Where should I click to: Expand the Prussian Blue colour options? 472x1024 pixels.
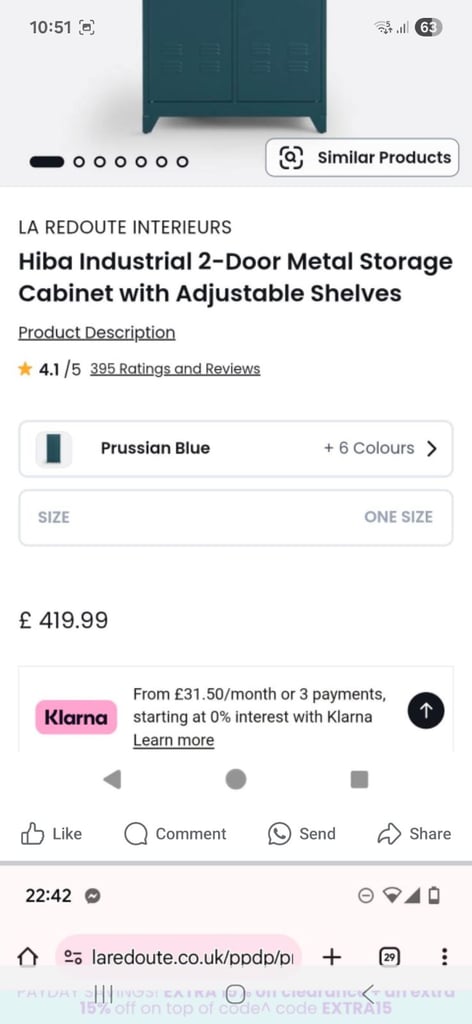tap(236, 449)
